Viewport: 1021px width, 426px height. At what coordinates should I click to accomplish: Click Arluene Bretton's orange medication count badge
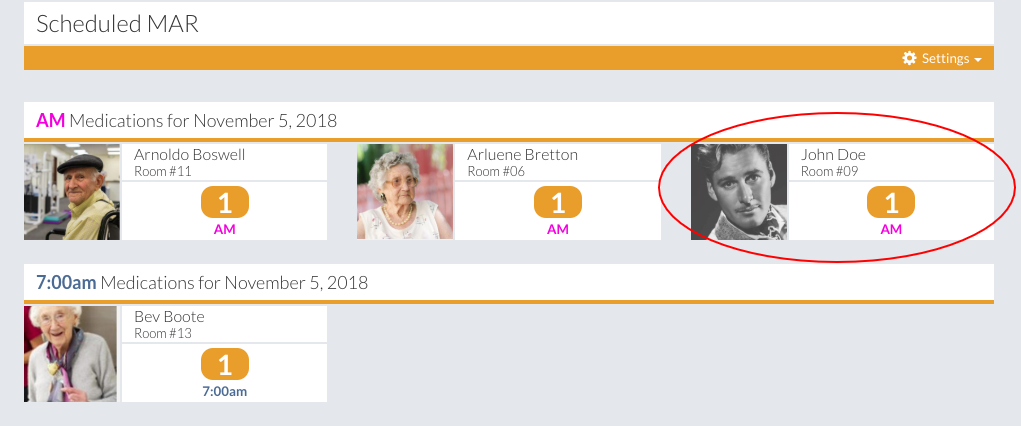tap(558, 203)
